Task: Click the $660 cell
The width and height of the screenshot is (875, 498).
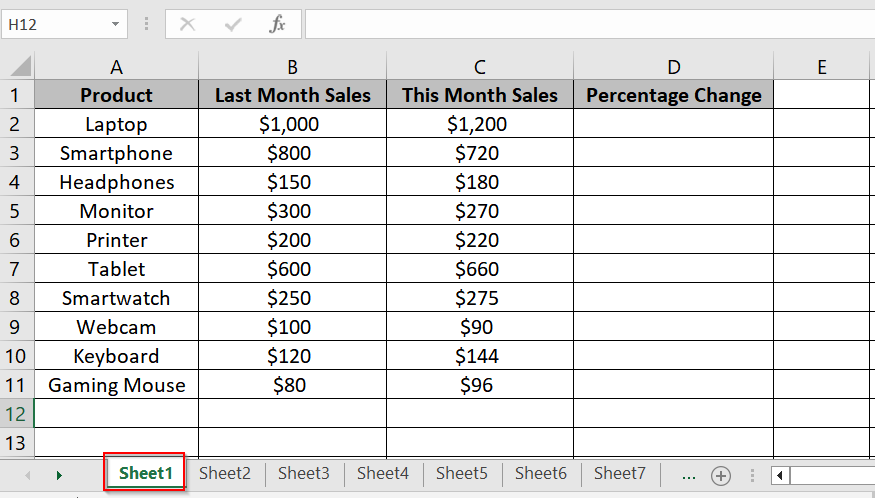Action: (480, 269)
